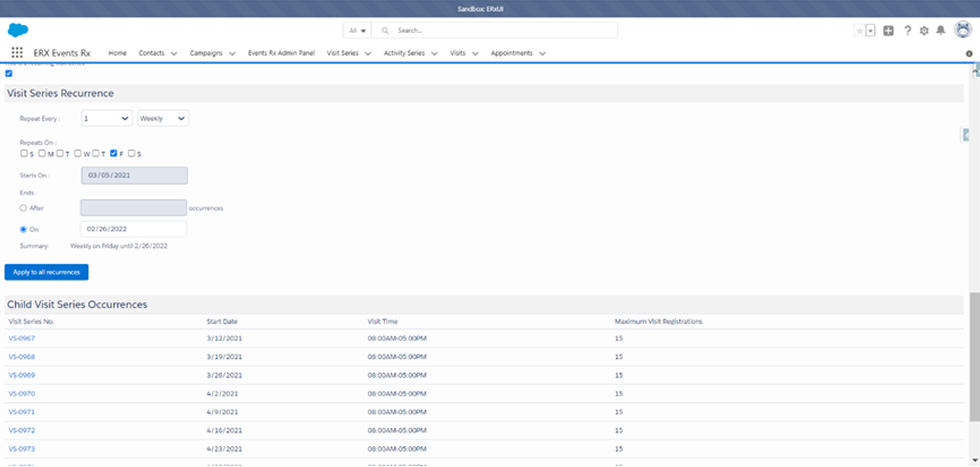Screen dimensions: 980x467
Task: Click the Salesforce cloud logo
Action: [x=17, y=30]
